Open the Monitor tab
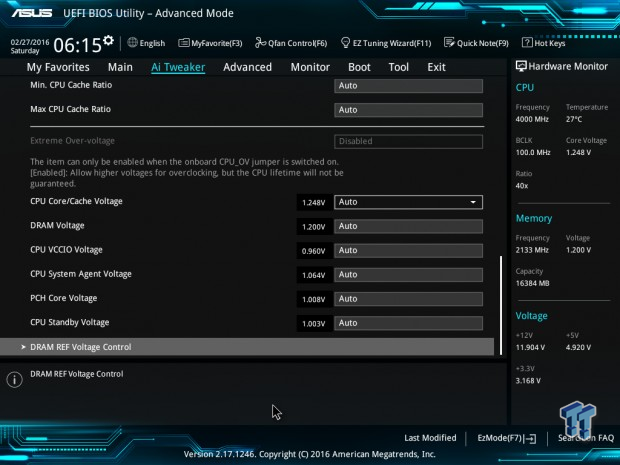Screen dimensions: 620x465 click(310, 67)
